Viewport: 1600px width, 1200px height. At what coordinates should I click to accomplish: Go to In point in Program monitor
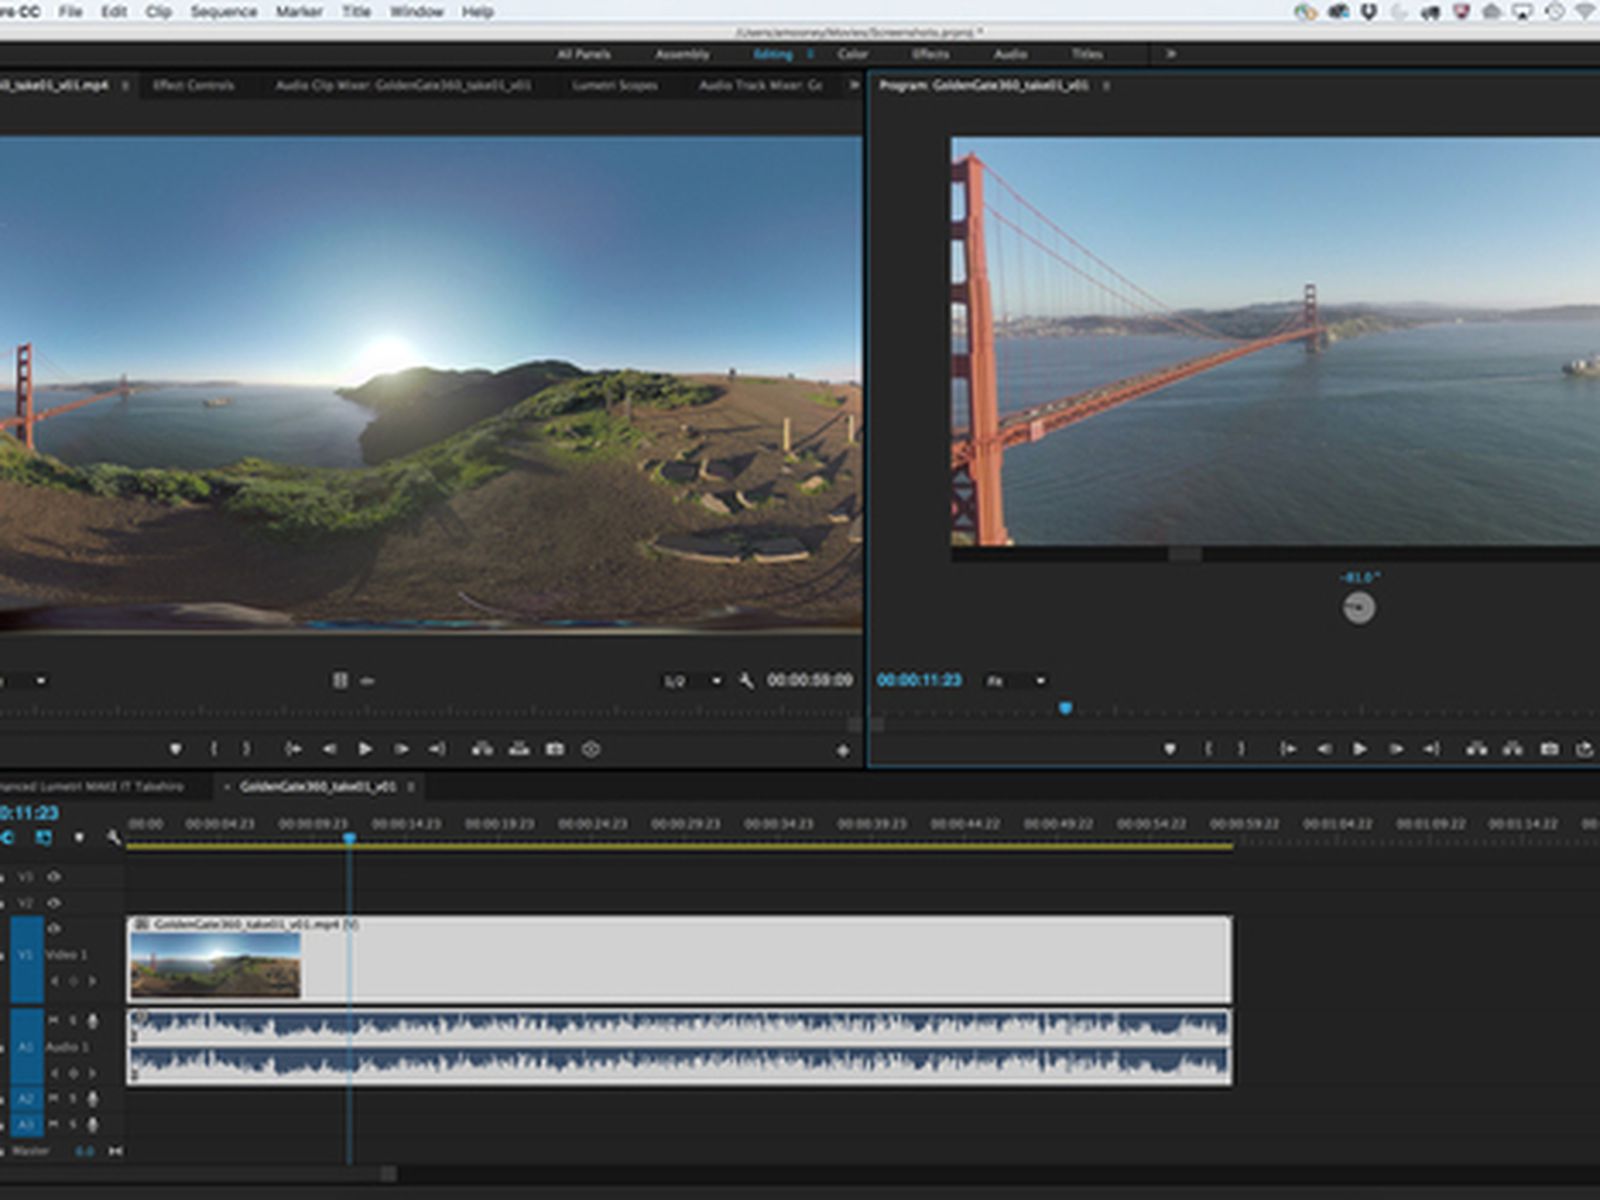pyautogui.click(x=1288, y=749)
